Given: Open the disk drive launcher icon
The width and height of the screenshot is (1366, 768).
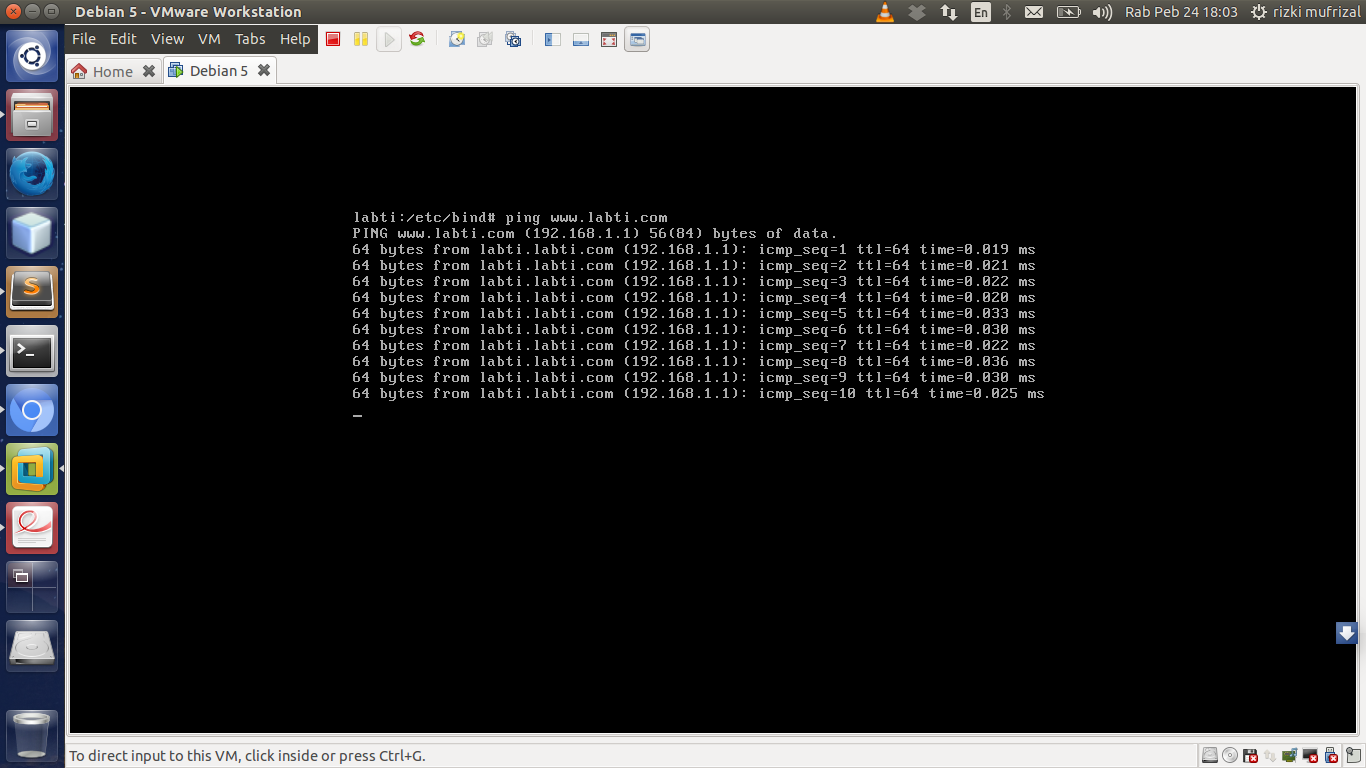Looking at the screenshot, I should tap(32, 646).
